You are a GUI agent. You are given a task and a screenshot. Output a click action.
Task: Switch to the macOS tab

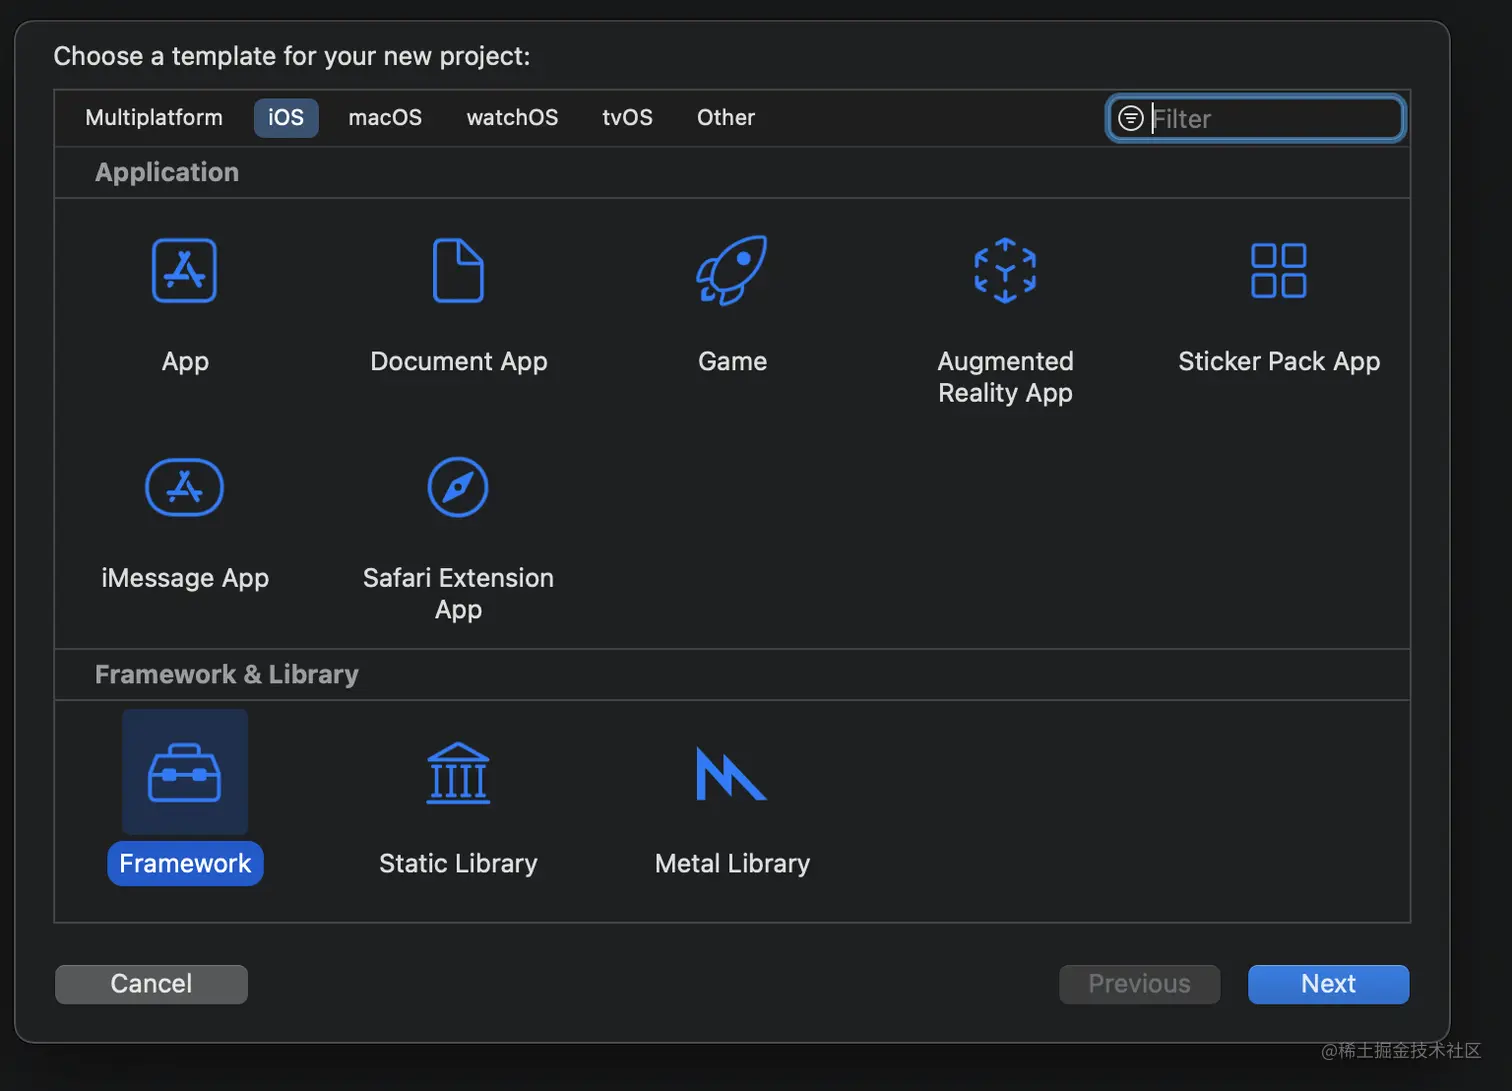(385, 117)
